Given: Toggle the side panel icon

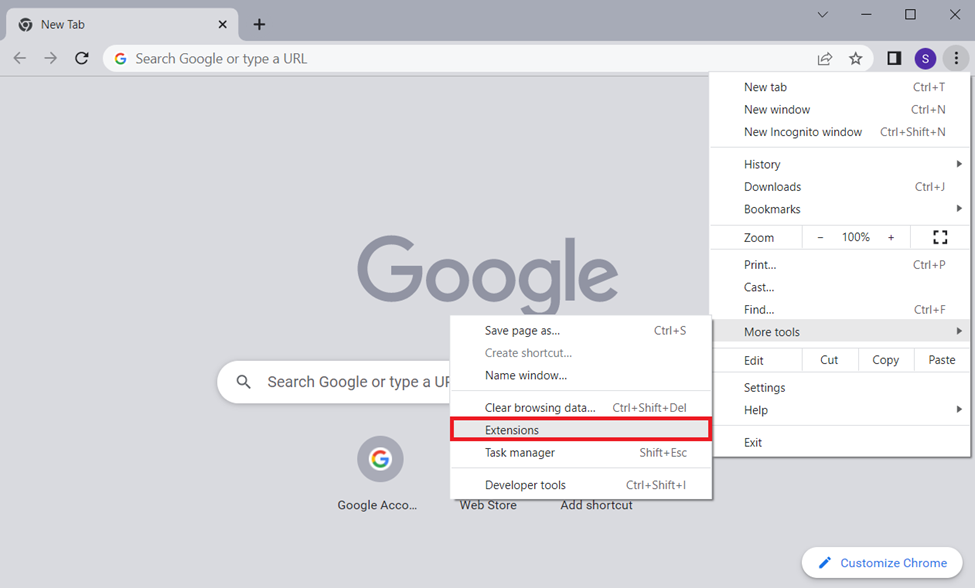Looking at the screenshot, I should (x=894, y=59).
